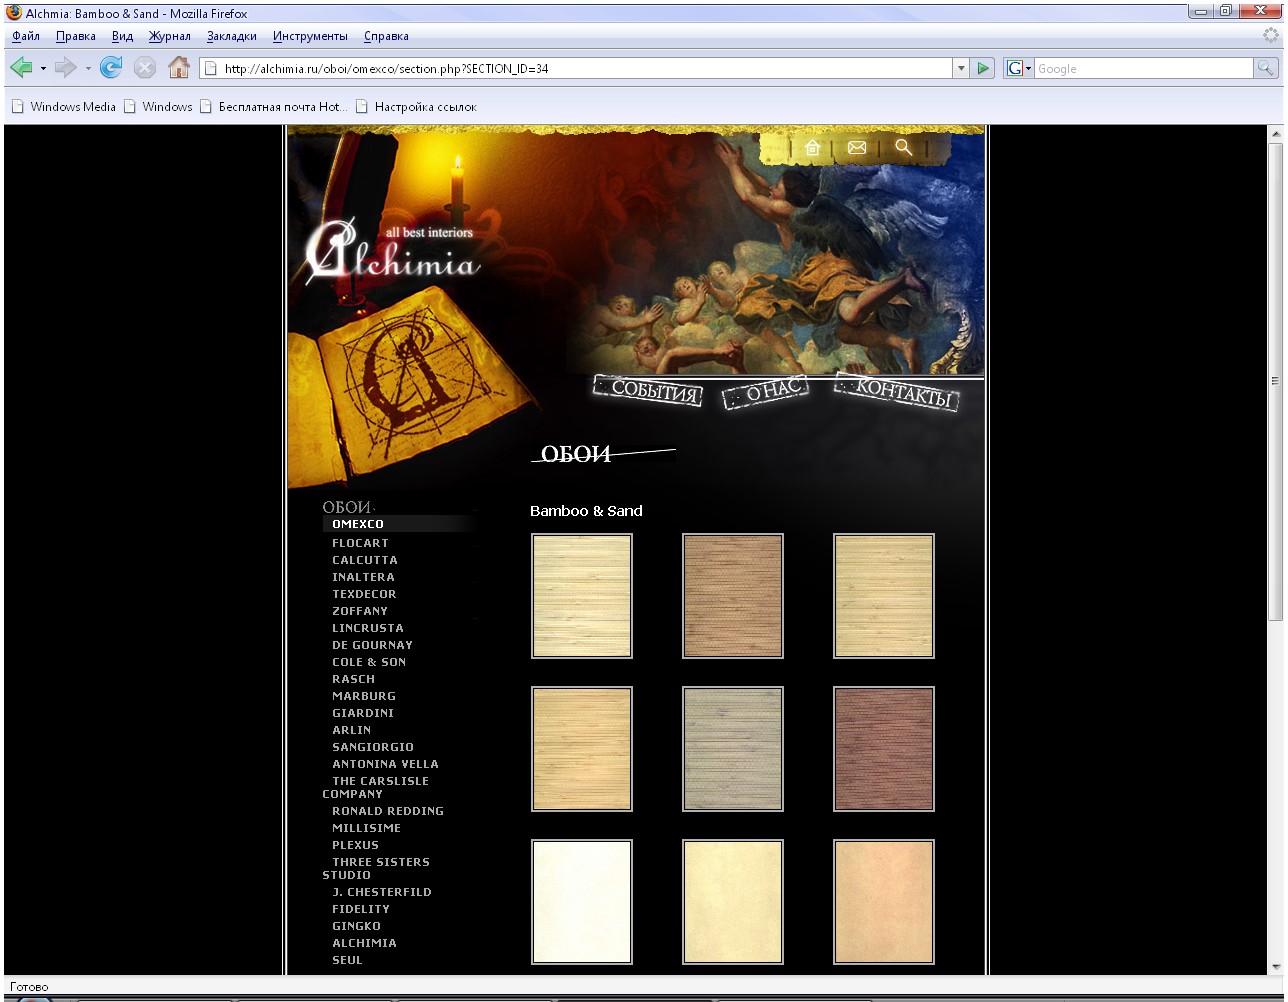
Task: Open the Файл menu
Action: [x=26, y=36]
